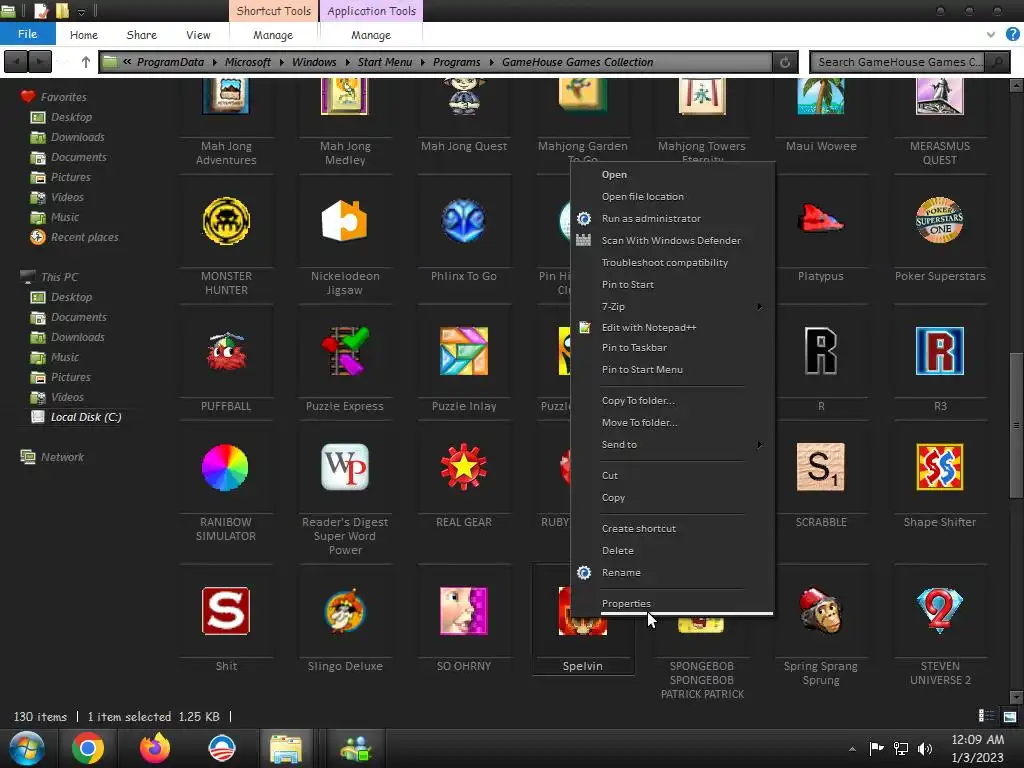Select the Poker Superstars chip icon
The width and height of the screenshot is (1024, 768).
(x=940, y=221)
